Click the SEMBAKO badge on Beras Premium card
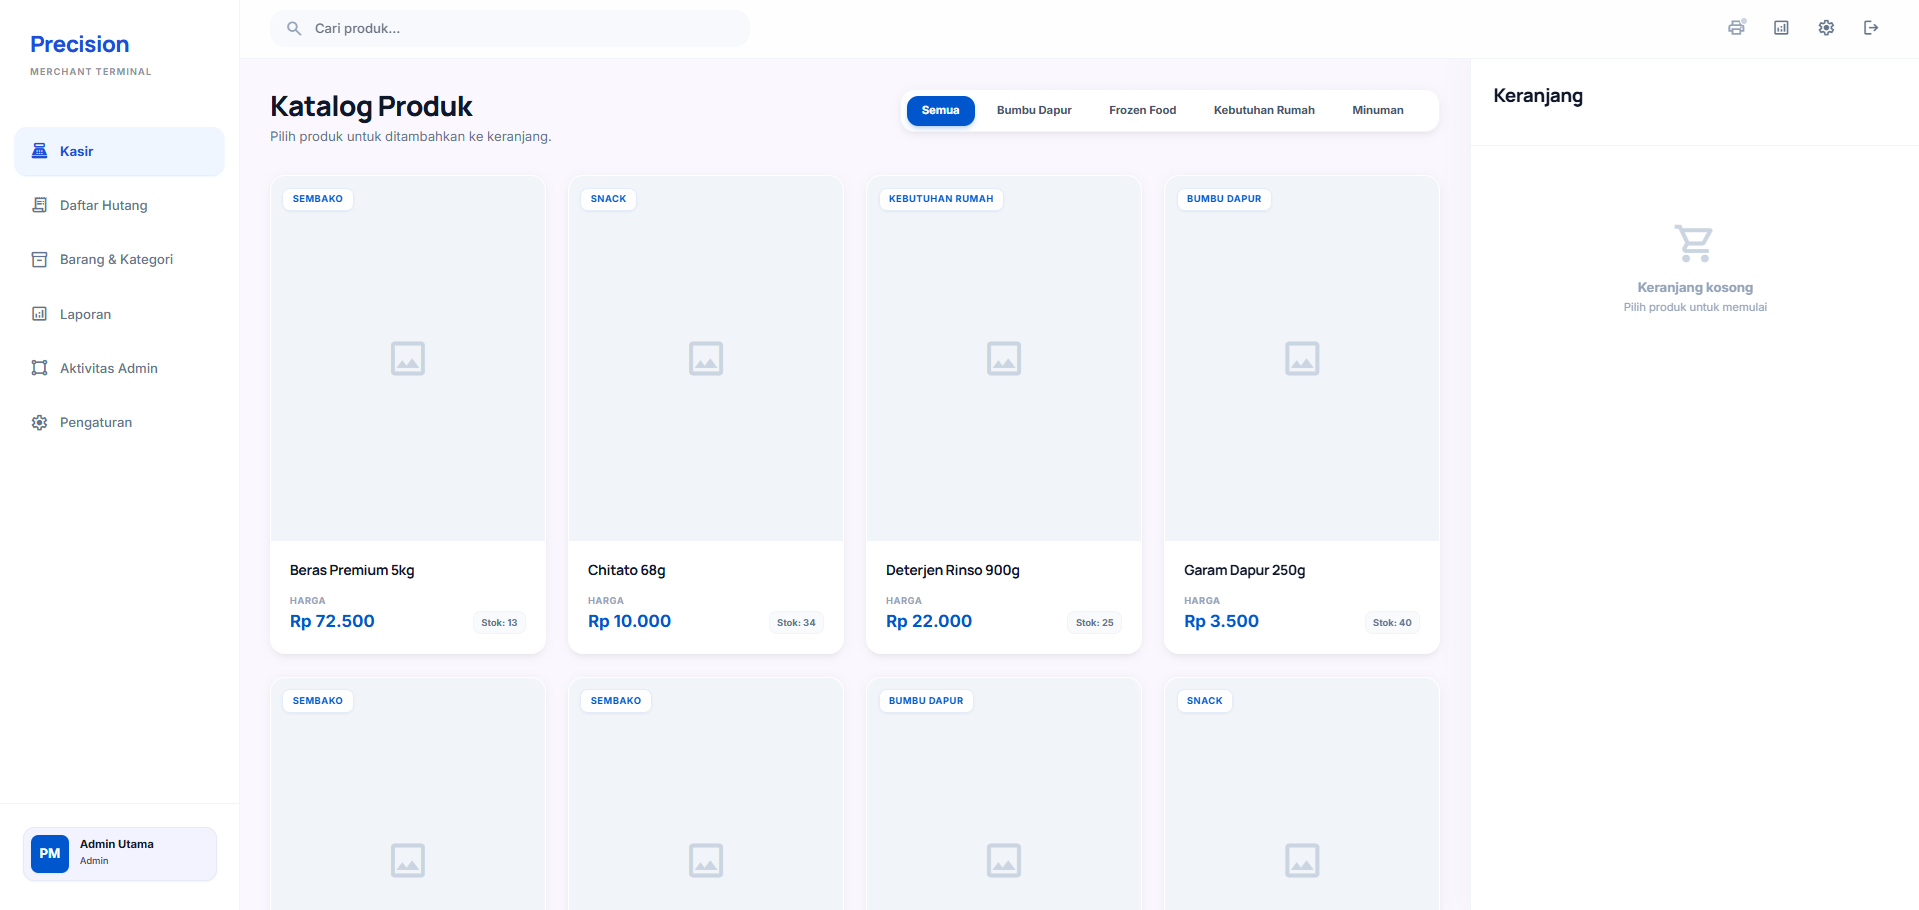This screenshot has height=910, width=1919. click(318, 199)
